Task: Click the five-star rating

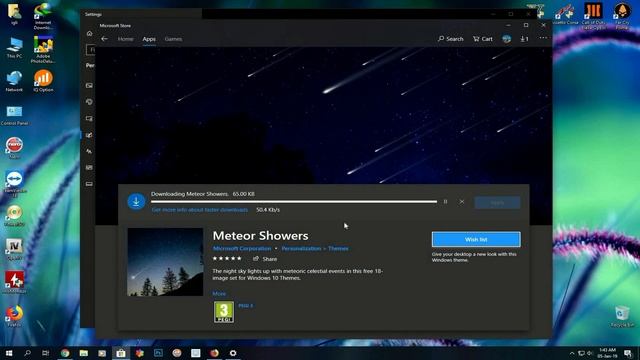Action: pyautogui.click(x=227, y=258)
